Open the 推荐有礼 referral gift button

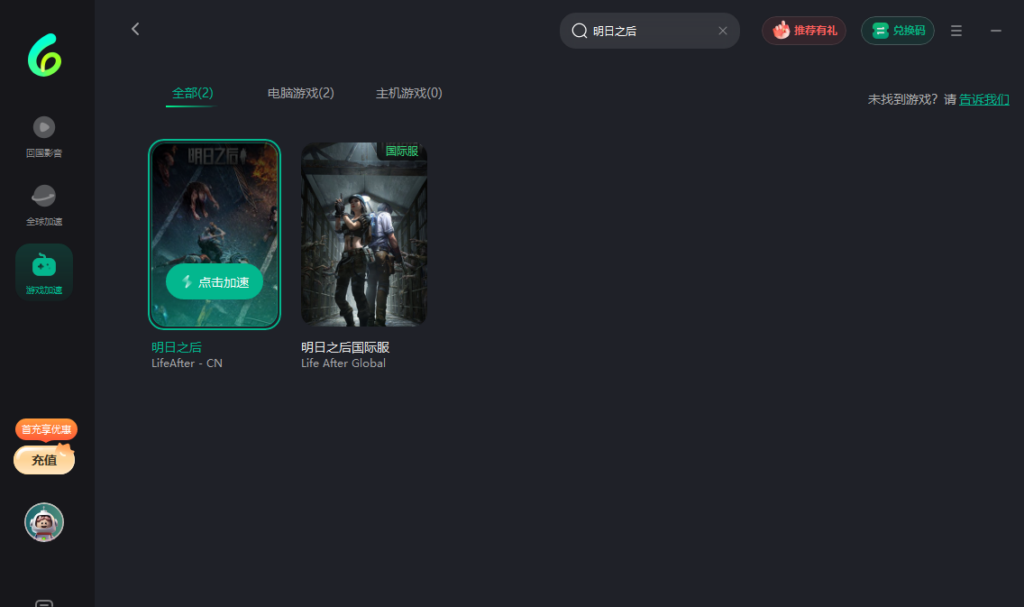tap(804, 31)
